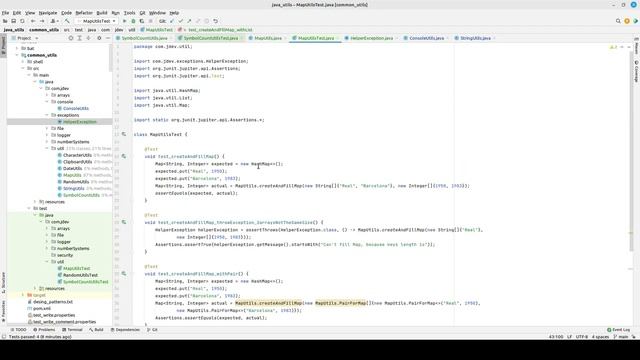The width and height of the screenshot is (640, 360).
Task: Switch to StringUtils.java editor tab
Action: [x=475, y=38]
